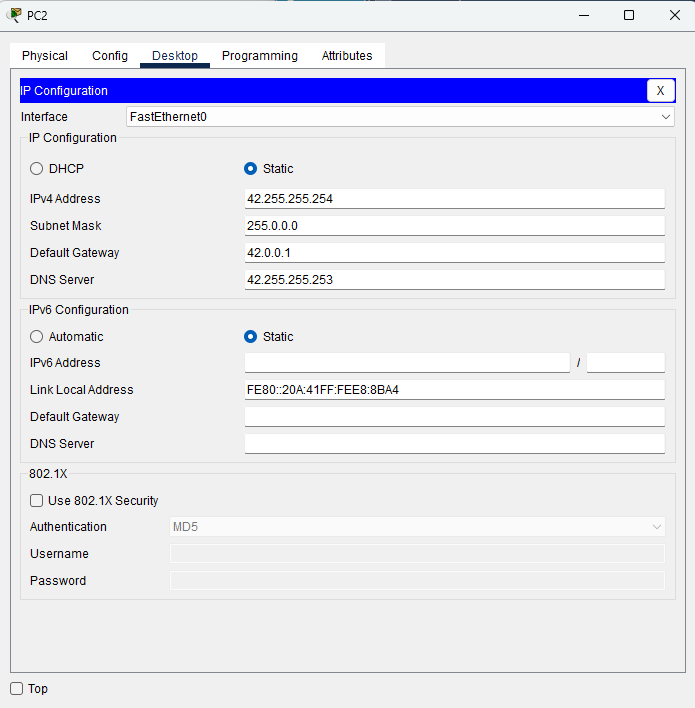Open the Authentication MD5 dropdown
The height and width of the screenshot is (708, 695).
click(417, 527)
